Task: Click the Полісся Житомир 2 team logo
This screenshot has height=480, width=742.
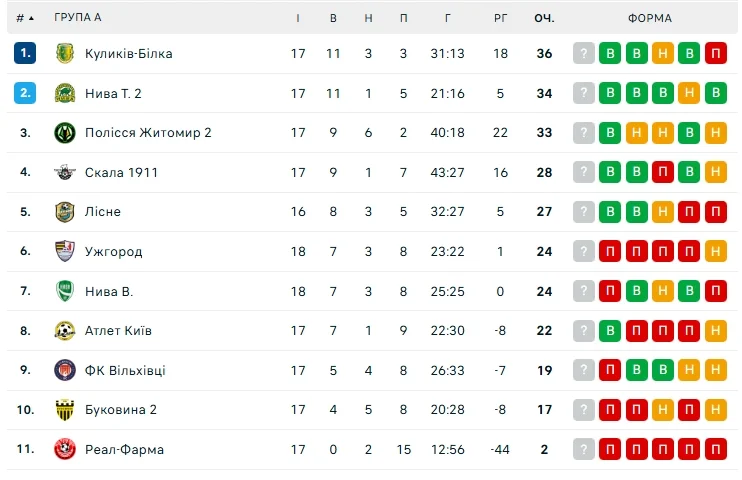Action: click(x=65, y=132)
